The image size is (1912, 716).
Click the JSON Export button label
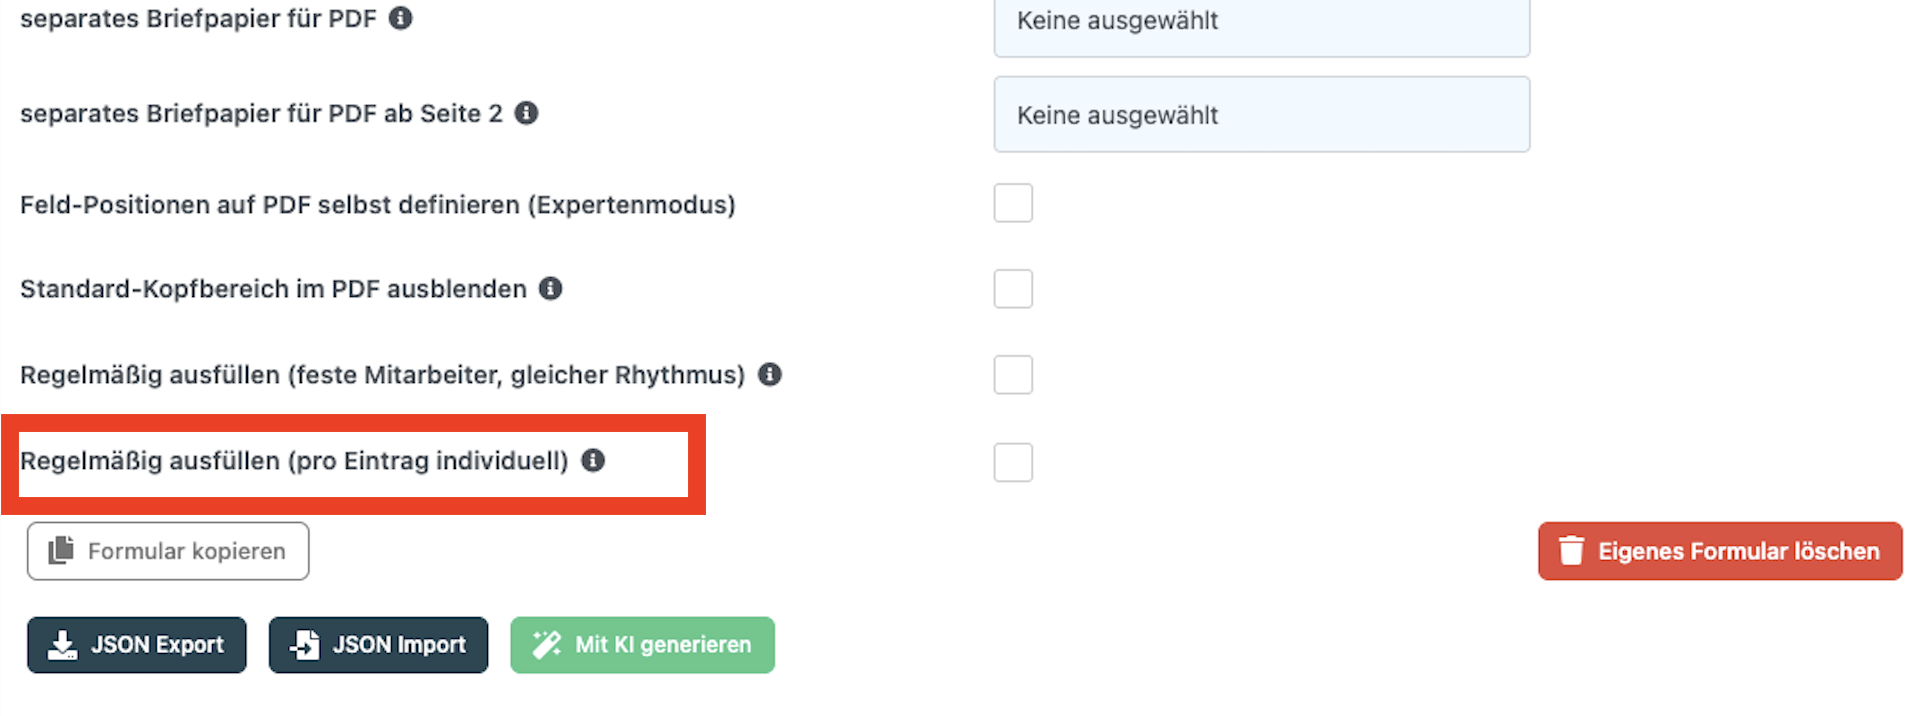tap(157, 645)
